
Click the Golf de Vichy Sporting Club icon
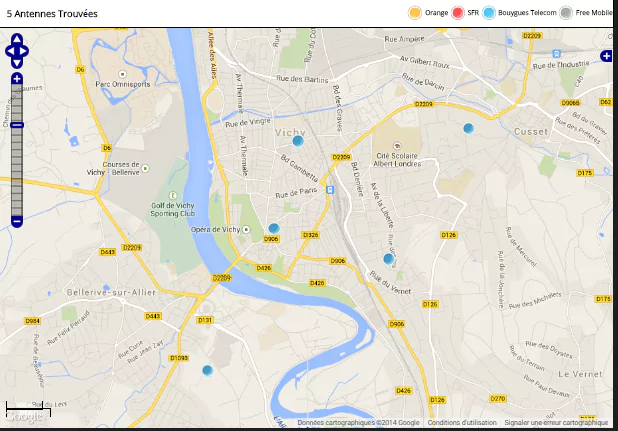coord(172,195)
